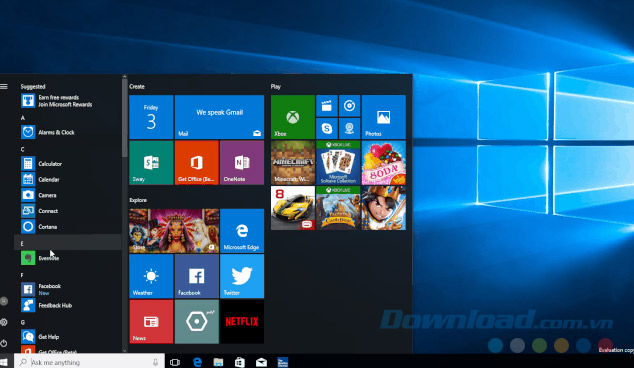
Task: Click the Earn free rewards suggestion
Action: [x=68, y=101]
